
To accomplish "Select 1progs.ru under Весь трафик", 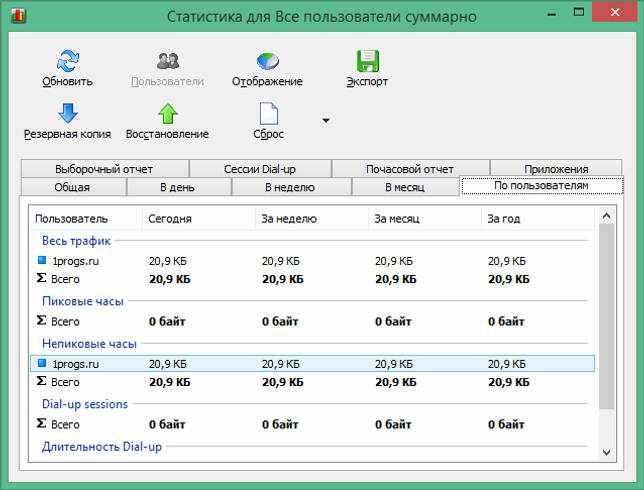I will tap(76, 261).
